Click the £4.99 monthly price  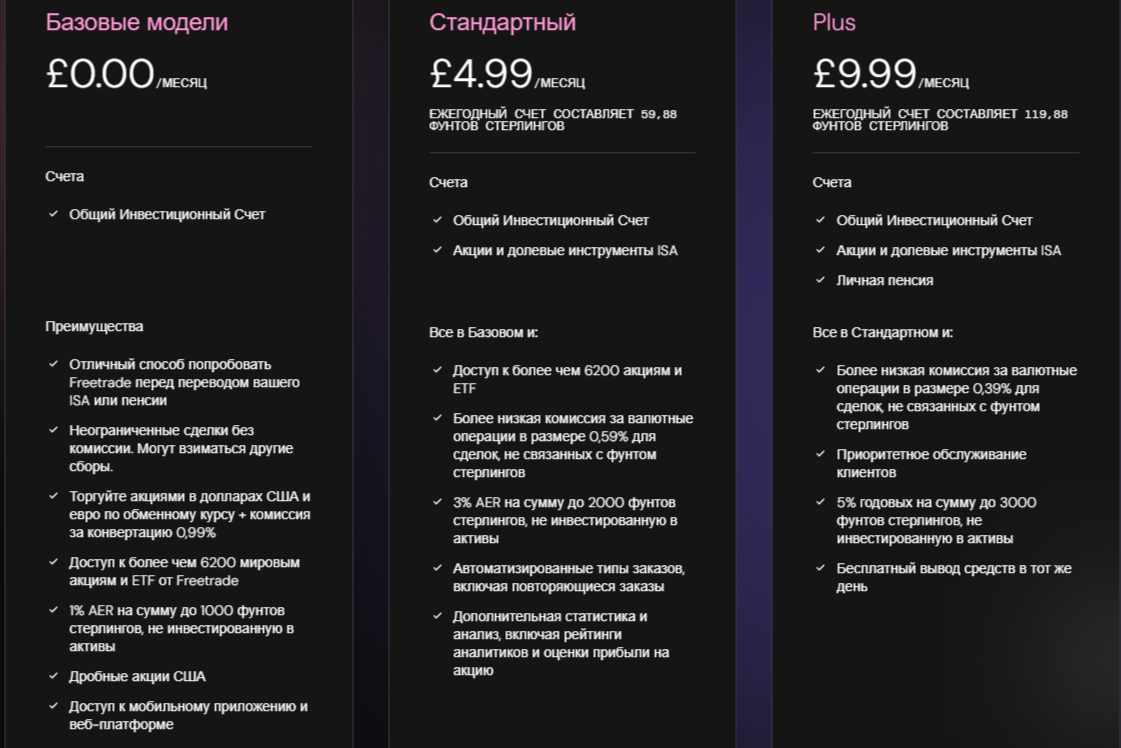[x=482, y=74]
